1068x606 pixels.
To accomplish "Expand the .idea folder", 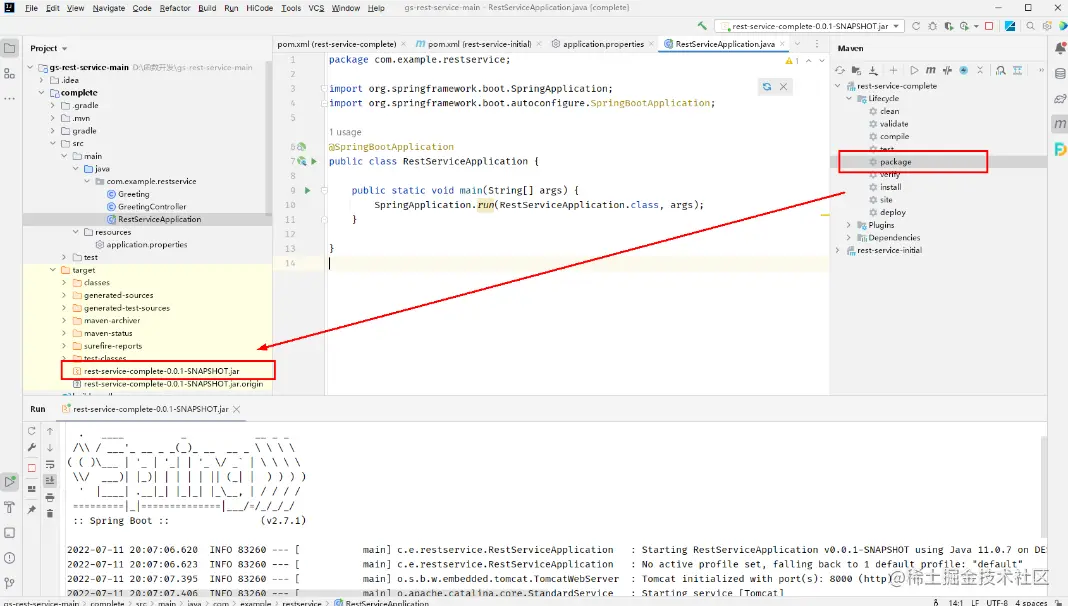I will point(42,80).
